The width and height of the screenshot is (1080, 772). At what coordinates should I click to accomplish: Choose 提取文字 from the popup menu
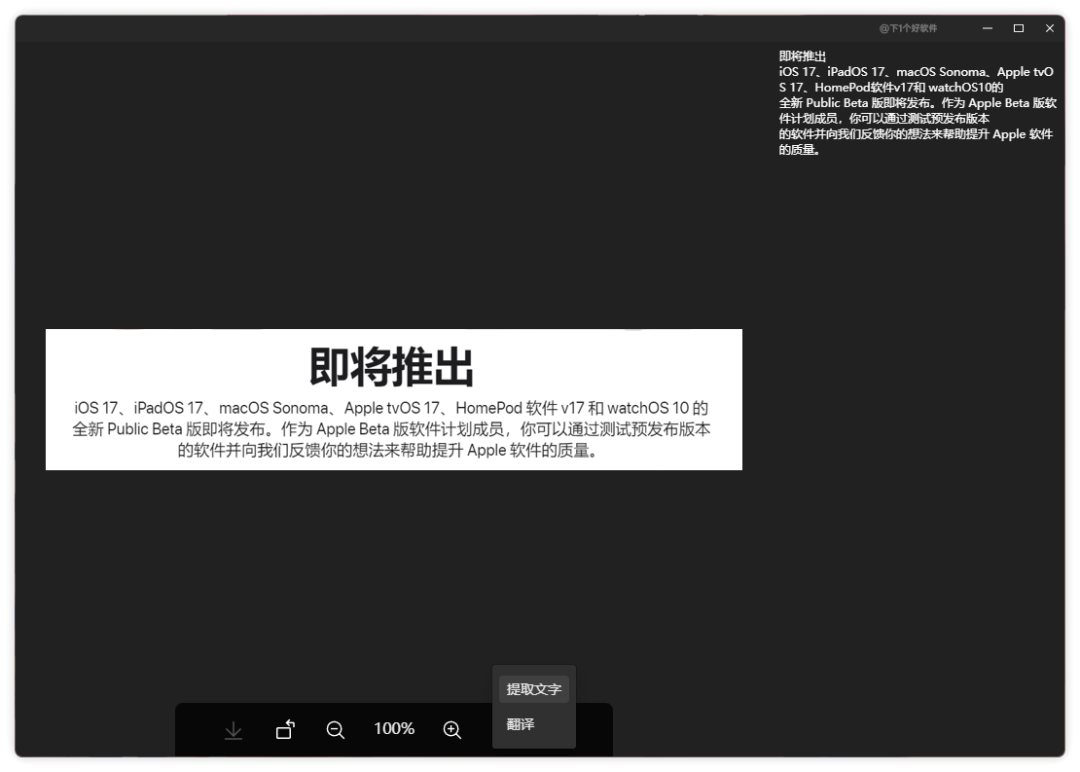pos(534,689)
